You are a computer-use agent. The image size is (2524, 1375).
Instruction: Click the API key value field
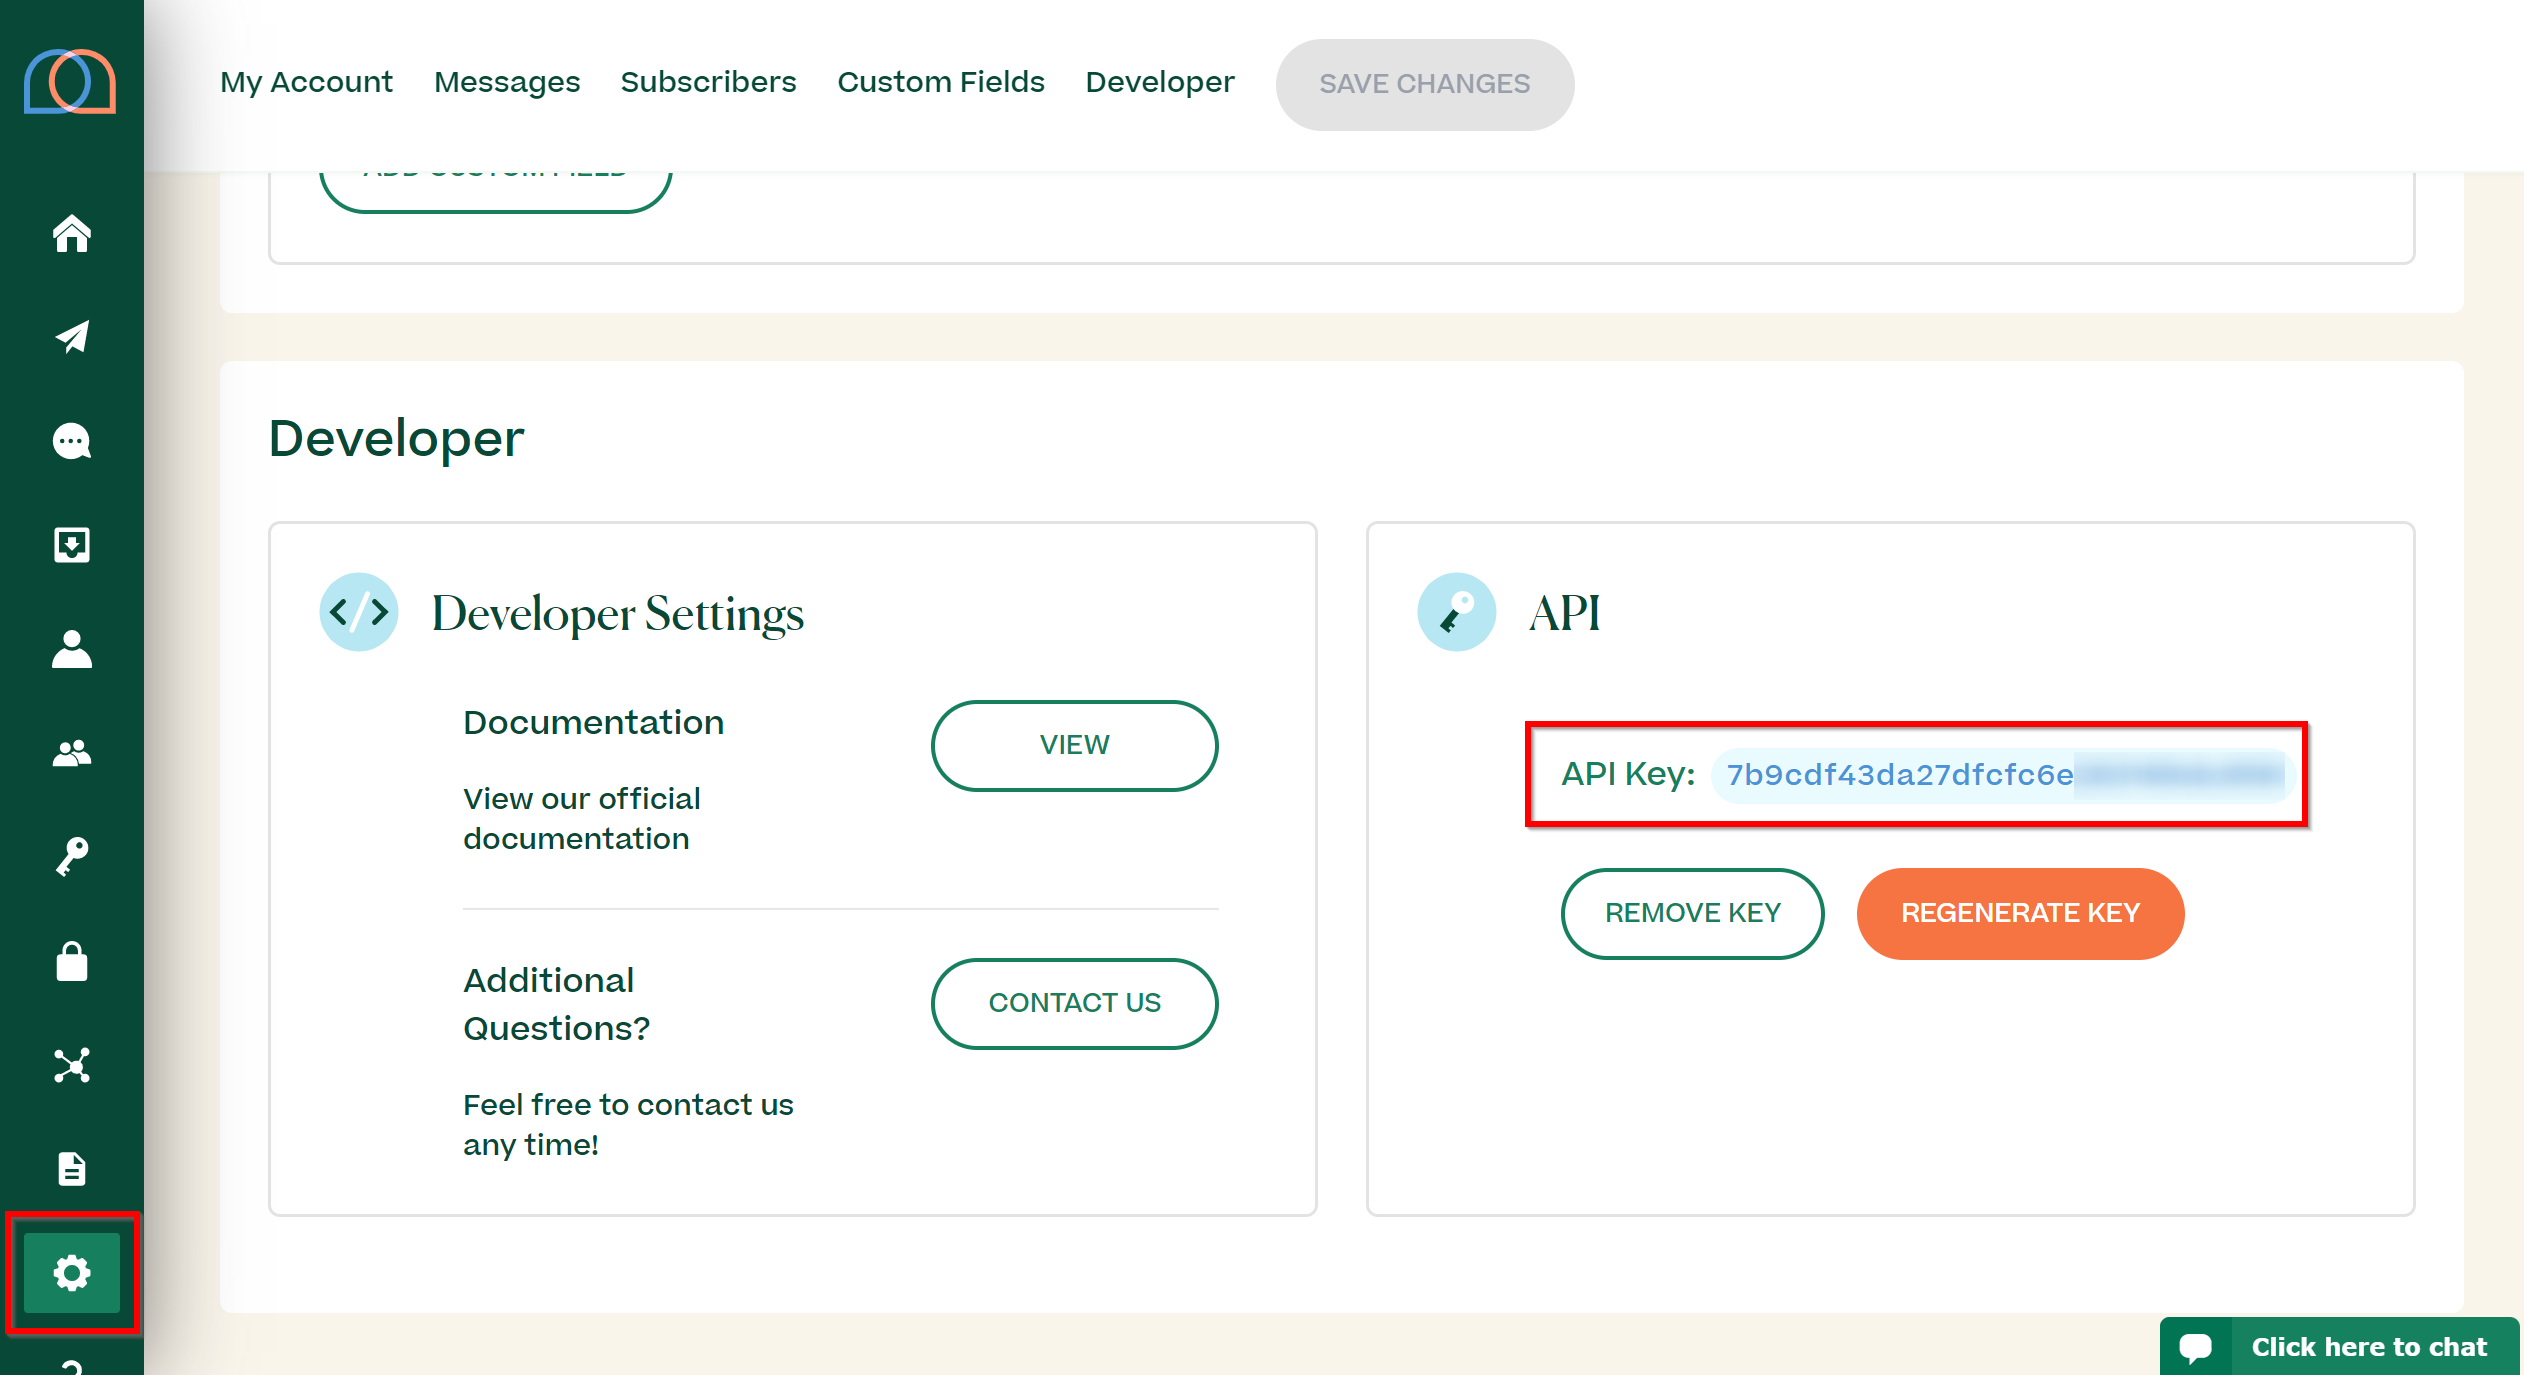coord(2002,775)
